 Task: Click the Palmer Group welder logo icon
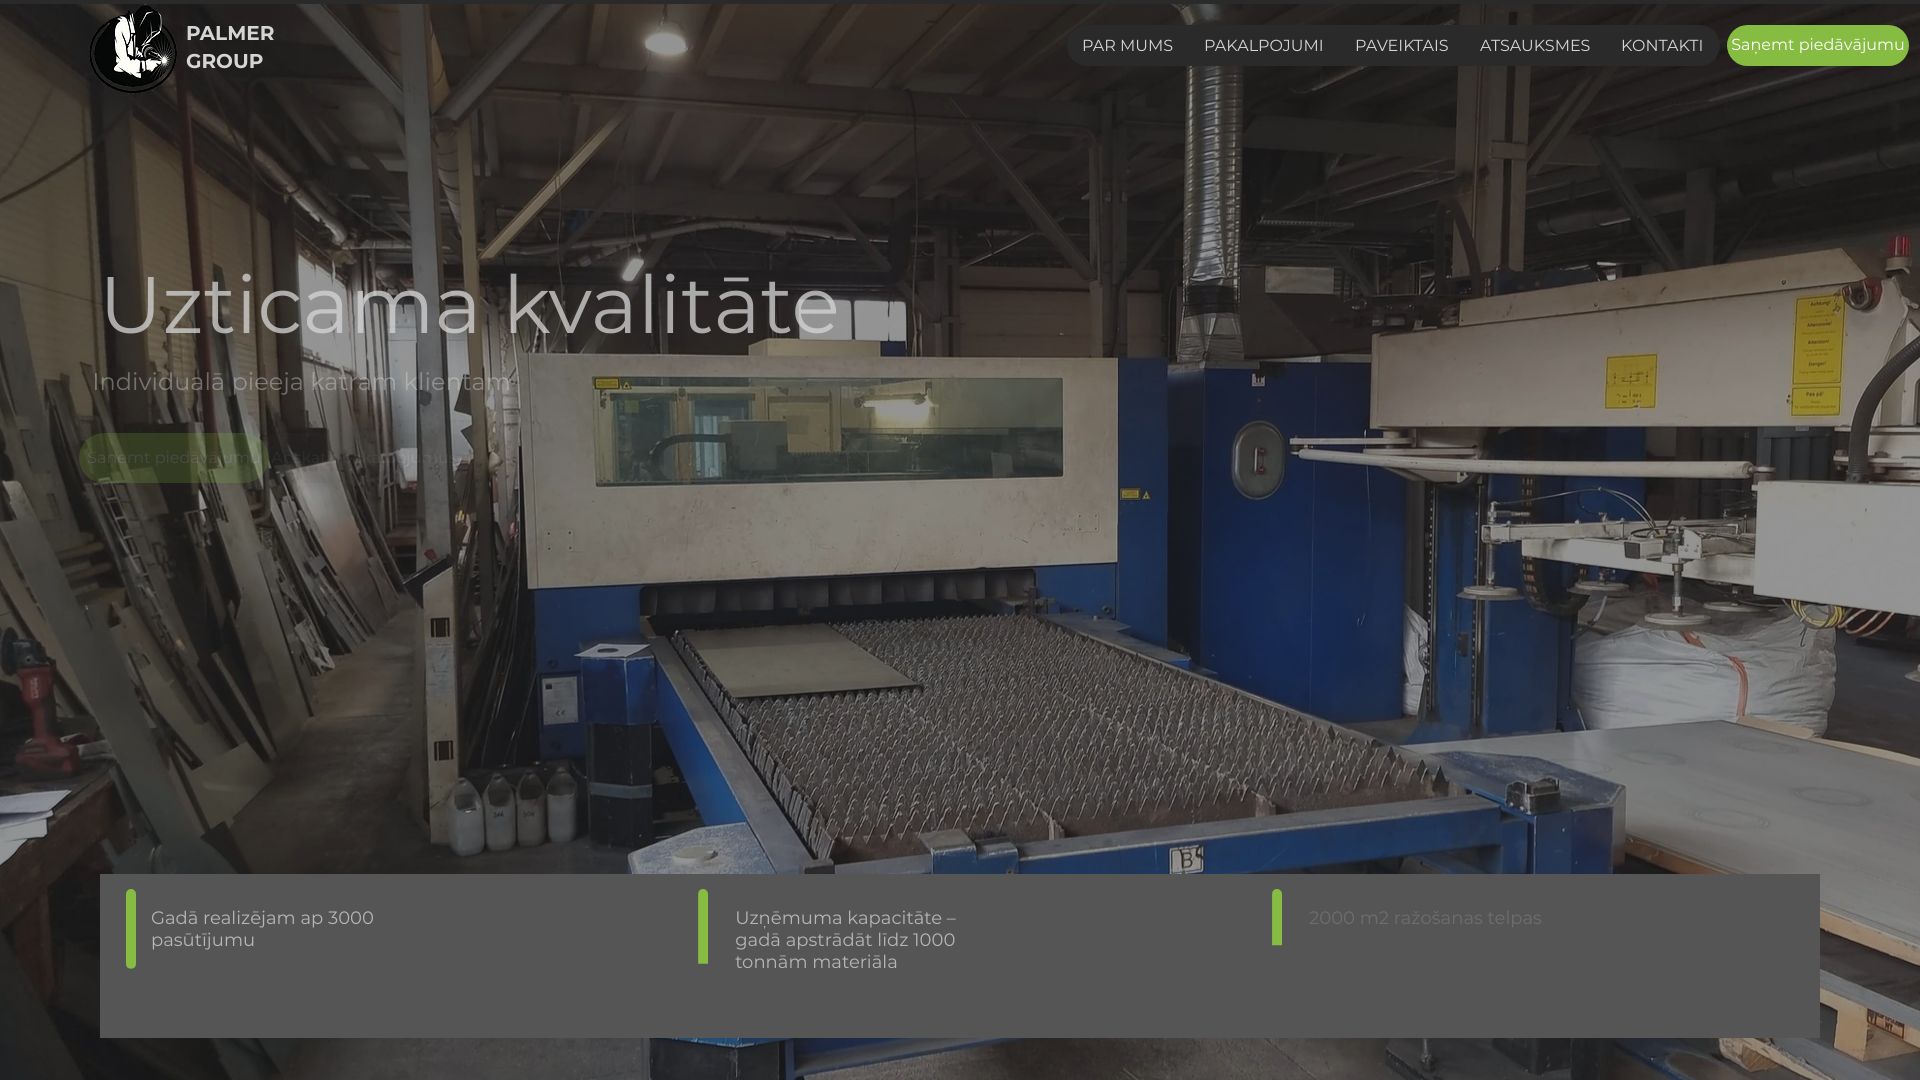(132, 50)
